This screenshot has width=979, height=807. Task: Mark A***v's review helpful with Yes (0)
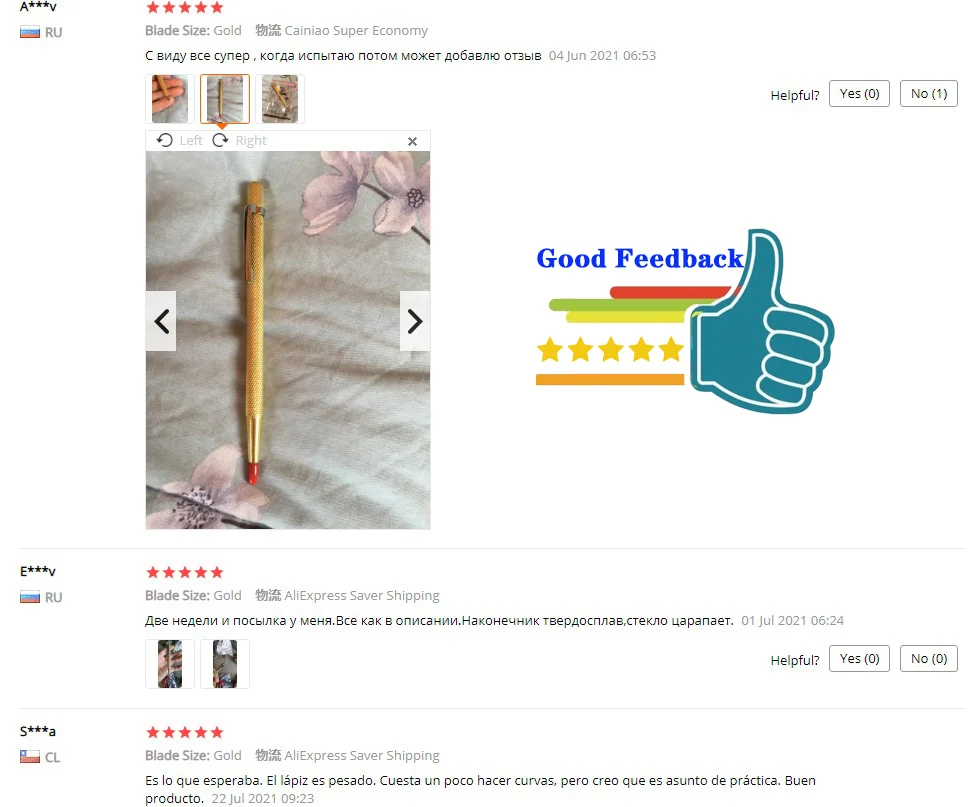point(859,94)
